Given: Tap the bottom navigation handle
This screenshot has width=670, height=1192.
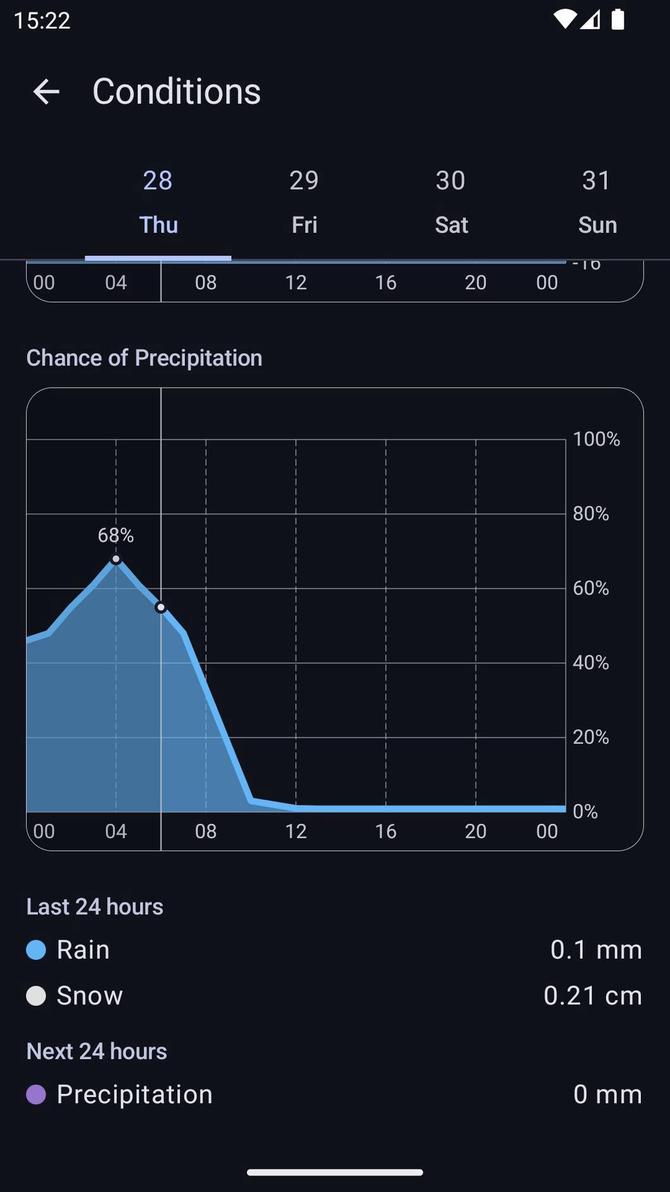Looking at the screenshot, I should pyautogui.click(x=334, y=1172).
